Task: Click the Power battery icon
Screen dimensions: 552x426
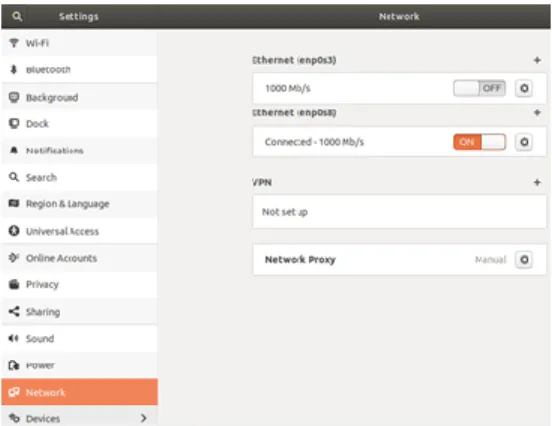Action: 14,365
